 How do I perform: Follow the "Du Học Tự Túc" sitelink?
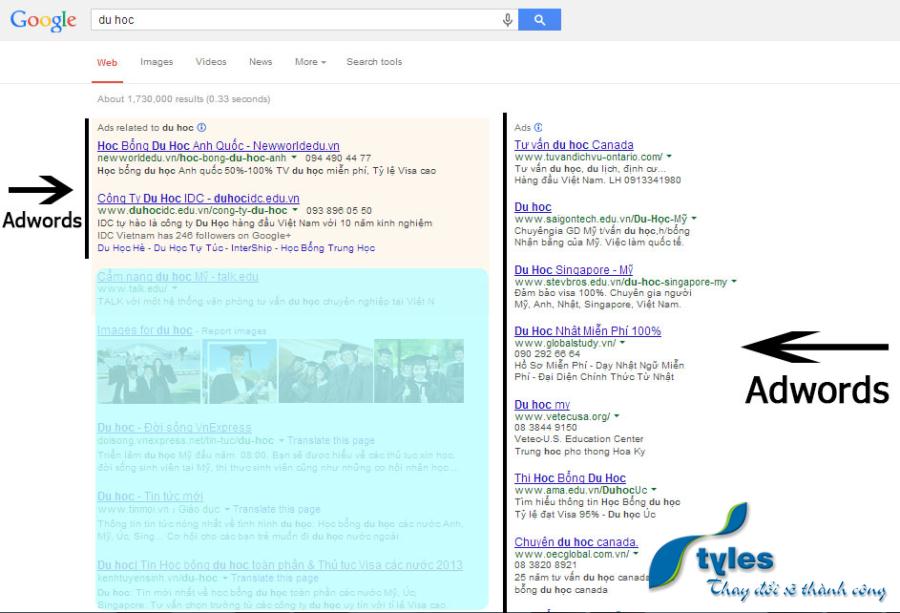coord(189,248)
